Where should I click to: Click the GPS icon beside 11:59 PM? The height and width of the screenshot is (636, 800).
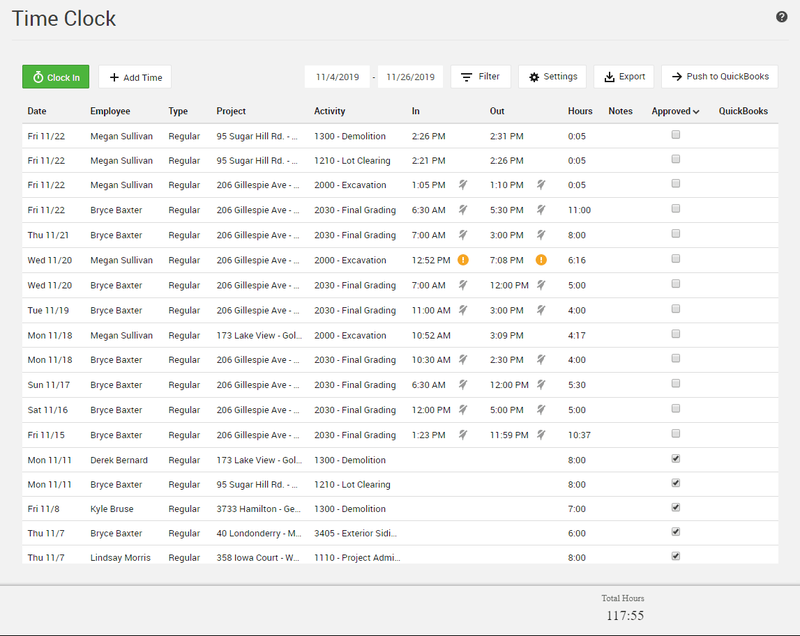pyautogui.click(x=541, y=435)
